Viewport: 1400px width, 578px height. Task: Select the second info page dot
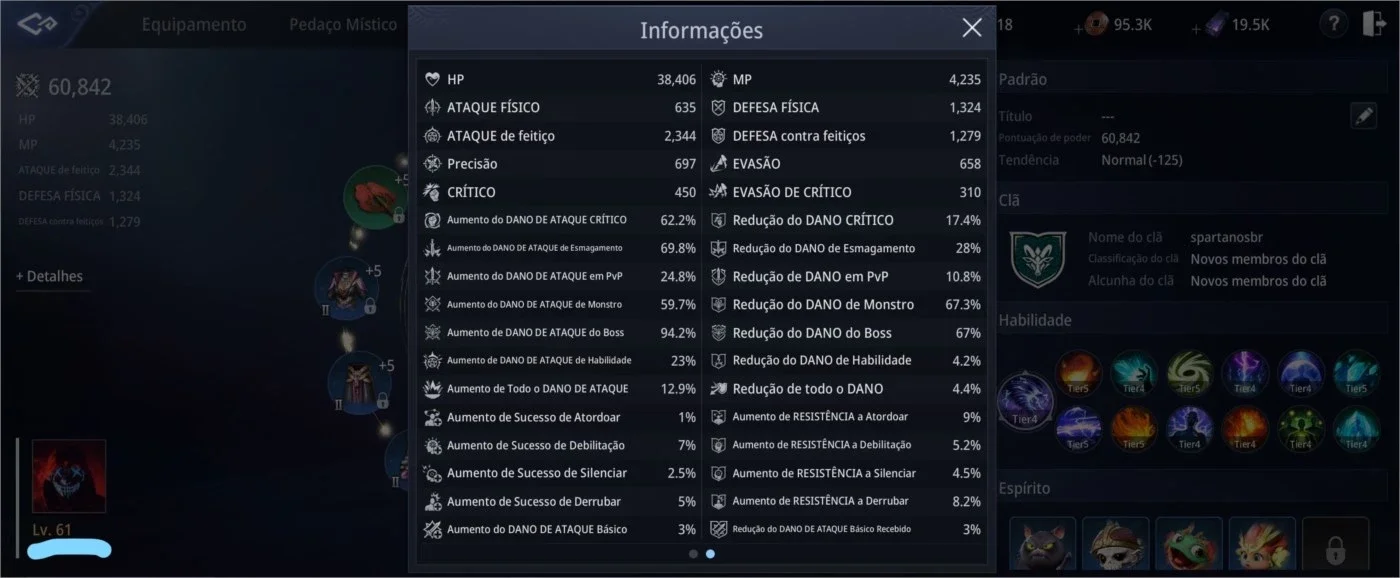(x=710, y=553)
